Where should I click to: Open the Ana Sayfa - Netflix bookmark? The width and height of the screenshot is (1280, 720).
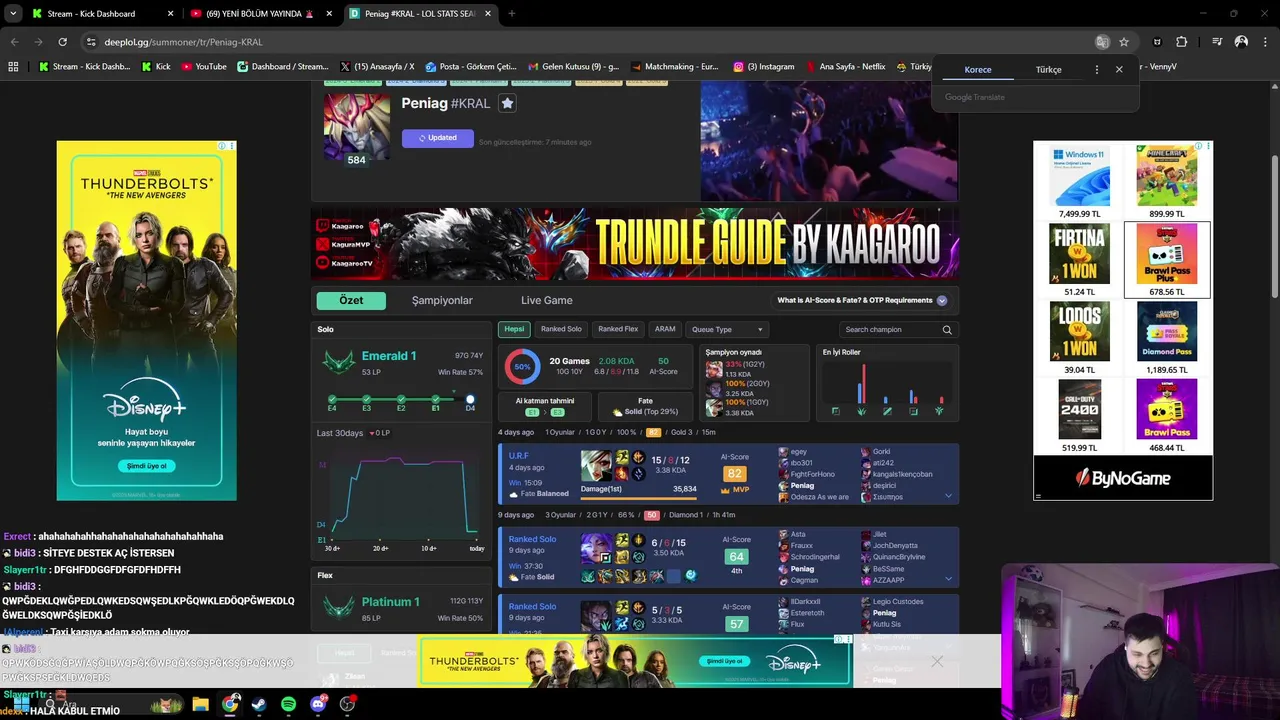click(x=845, y=67)
